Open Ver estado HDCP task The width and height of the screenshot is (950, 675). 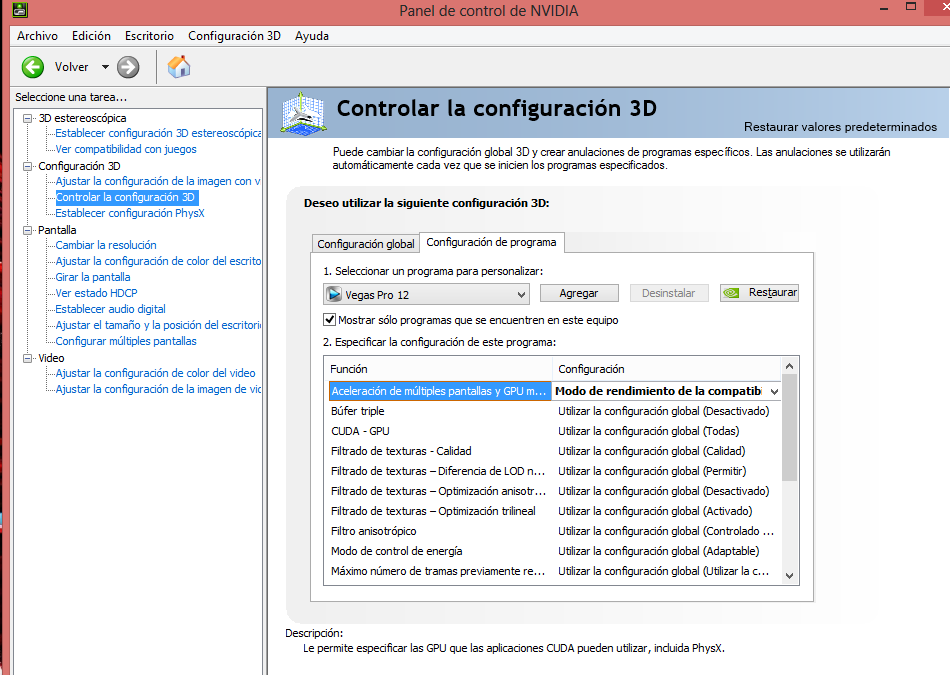tap(96, 293)
